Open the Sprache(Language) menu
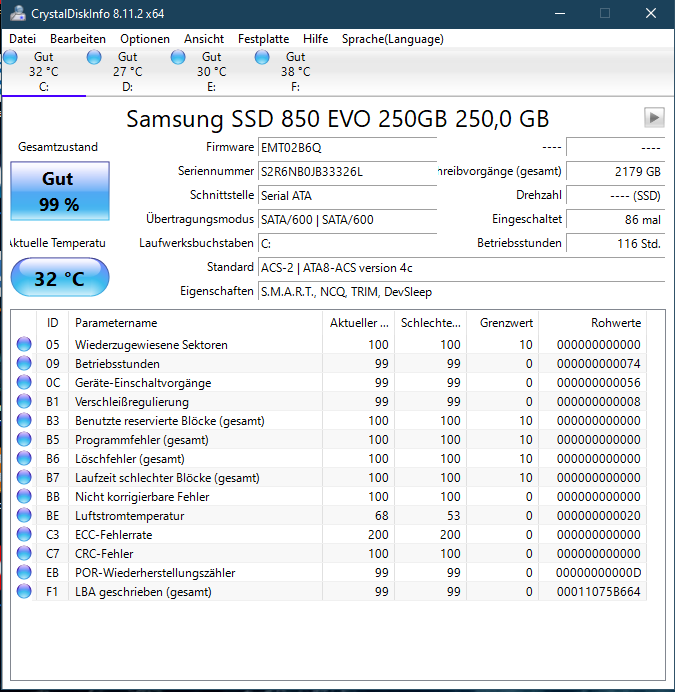The width and height of the screenshot is (675, 692). tap(392, 39)
